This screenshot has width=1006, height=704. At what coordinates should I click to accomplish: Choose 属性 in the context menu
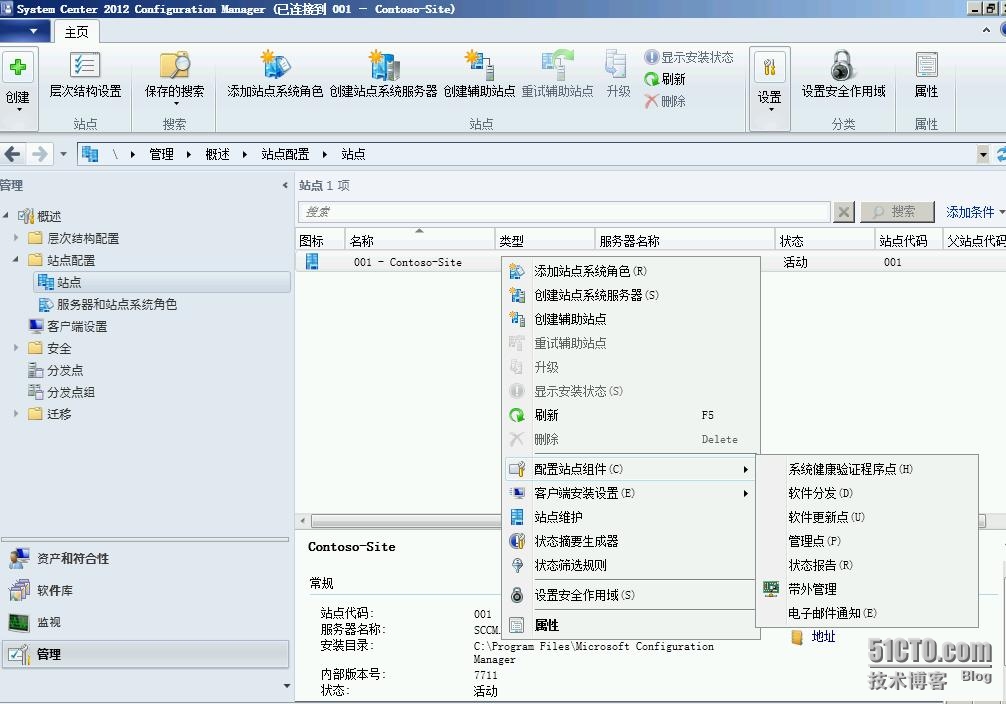[x=631, y=625]
